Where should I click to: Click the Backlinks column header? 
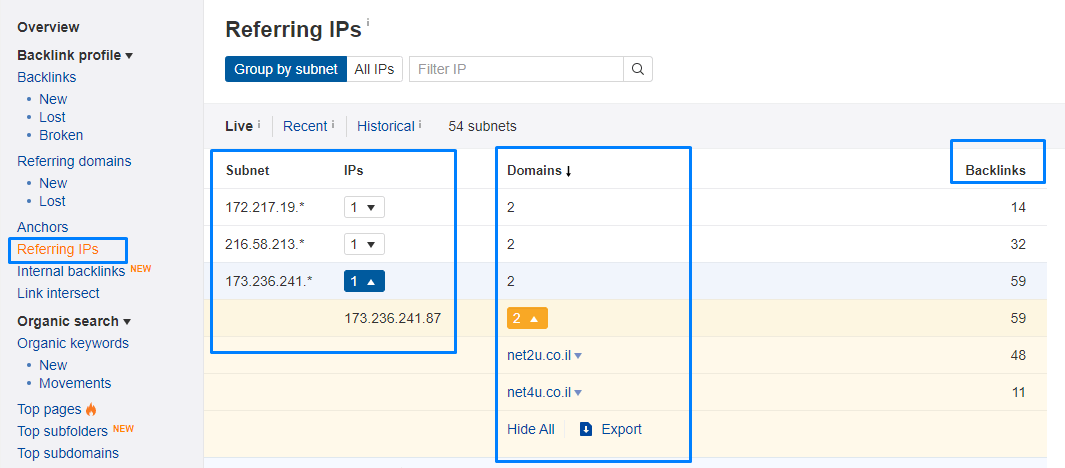pyautogui.click(x=996, y=170)
